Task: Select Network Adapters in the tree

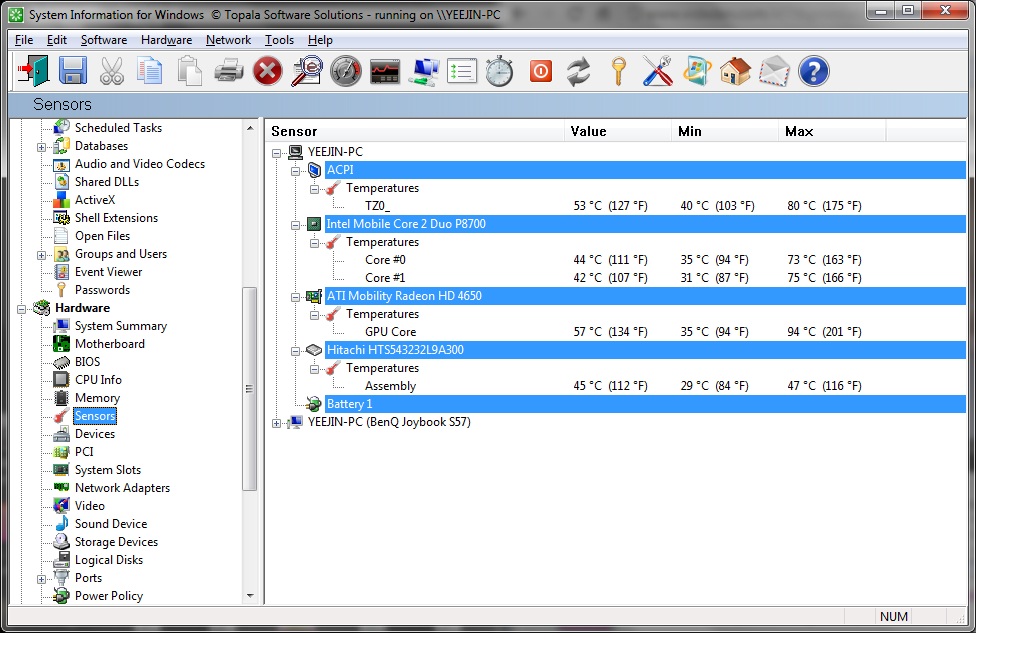Action: [x=122, y=488]
